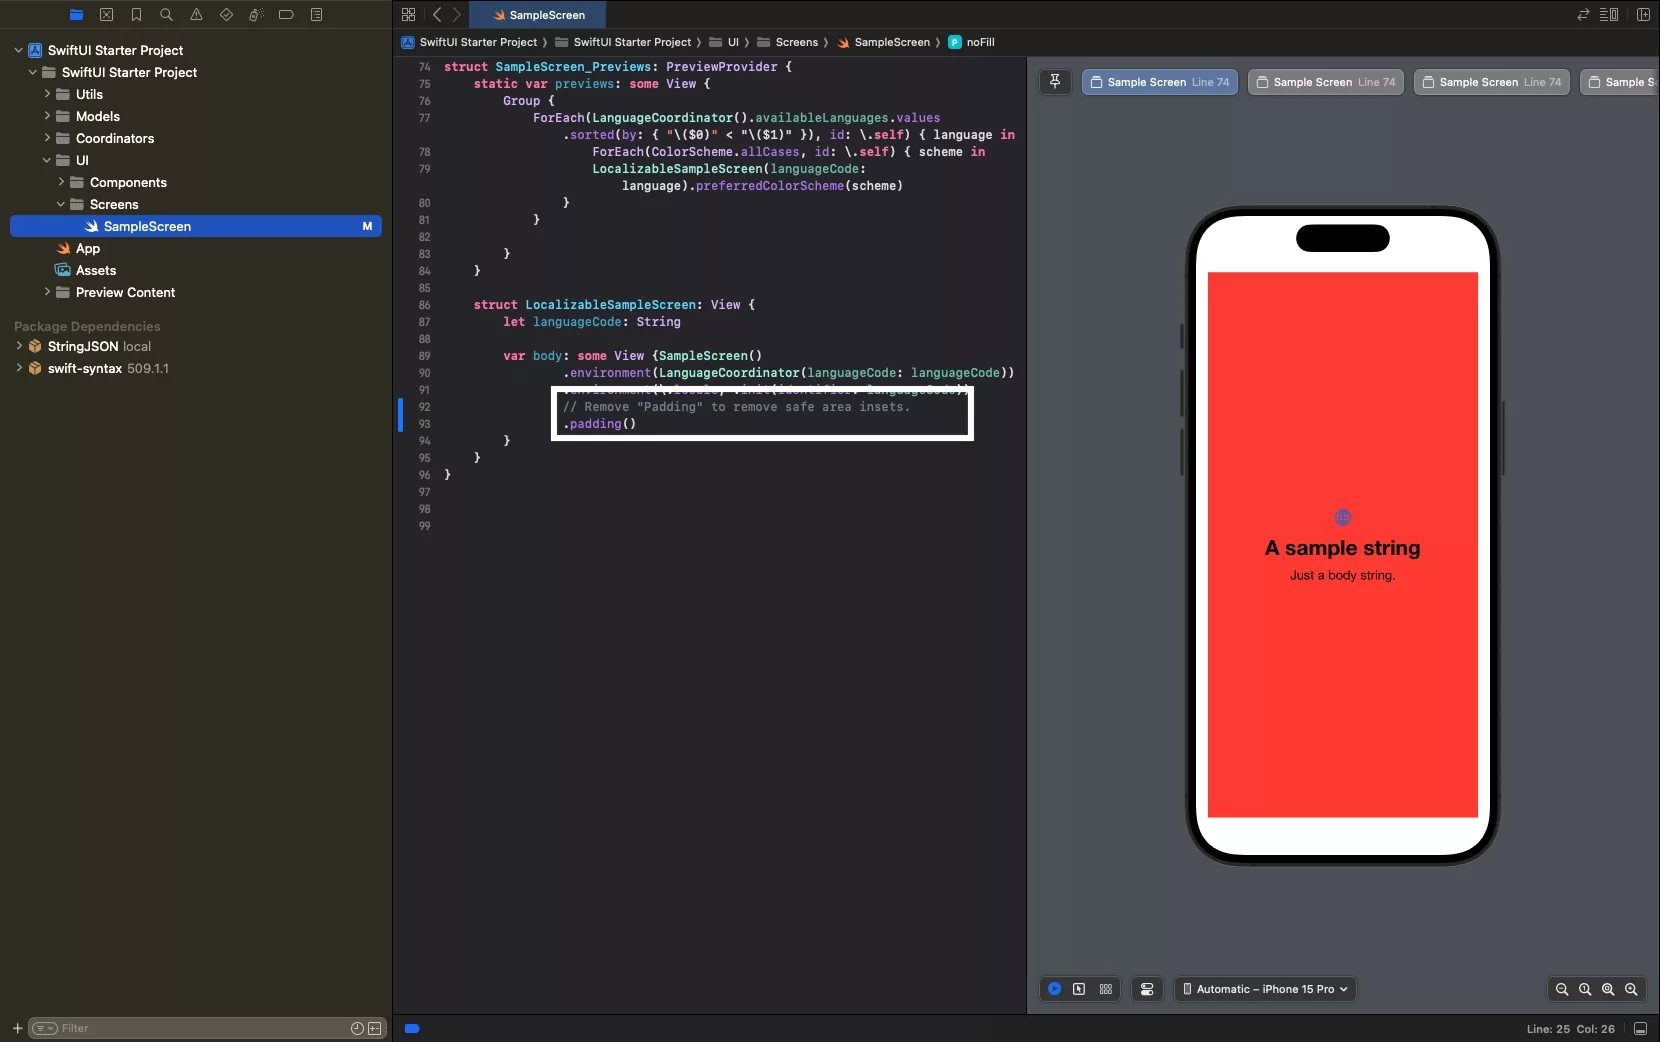Go back in editor history
Screen dimensions: 1660x1042
pyautogui.click(x=437, y=15)
